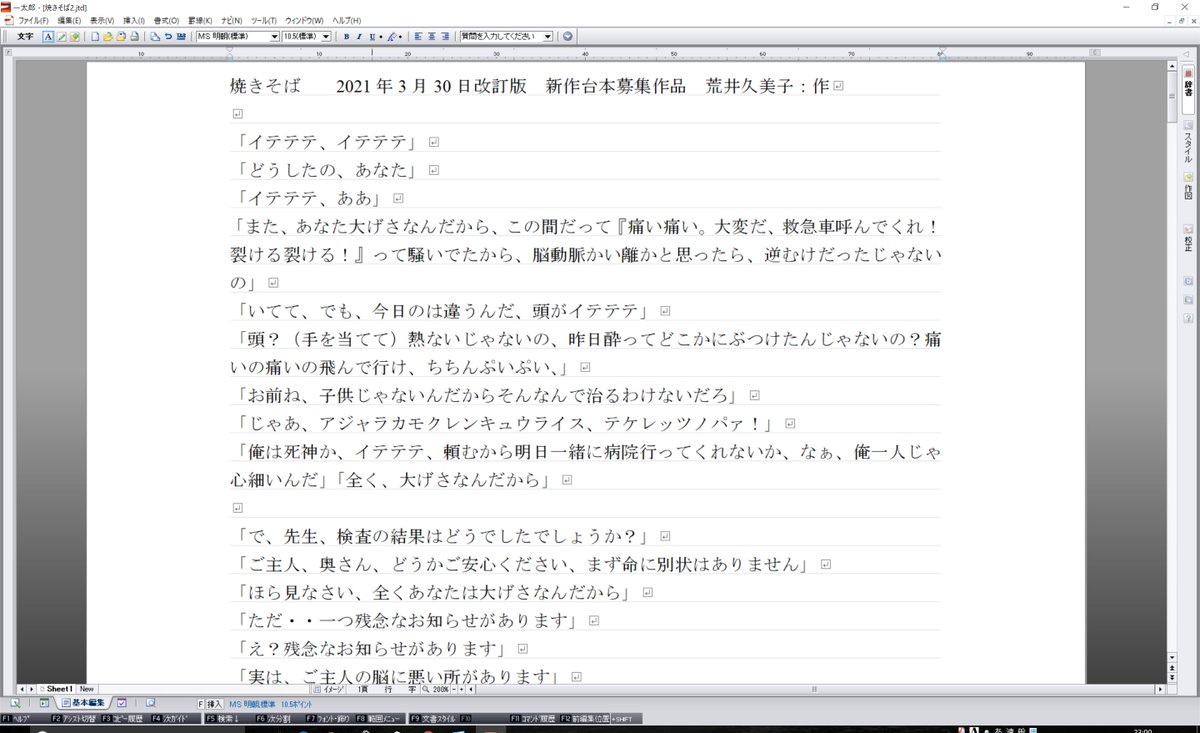Open the ファイル(F) menu

coord(34,21)
